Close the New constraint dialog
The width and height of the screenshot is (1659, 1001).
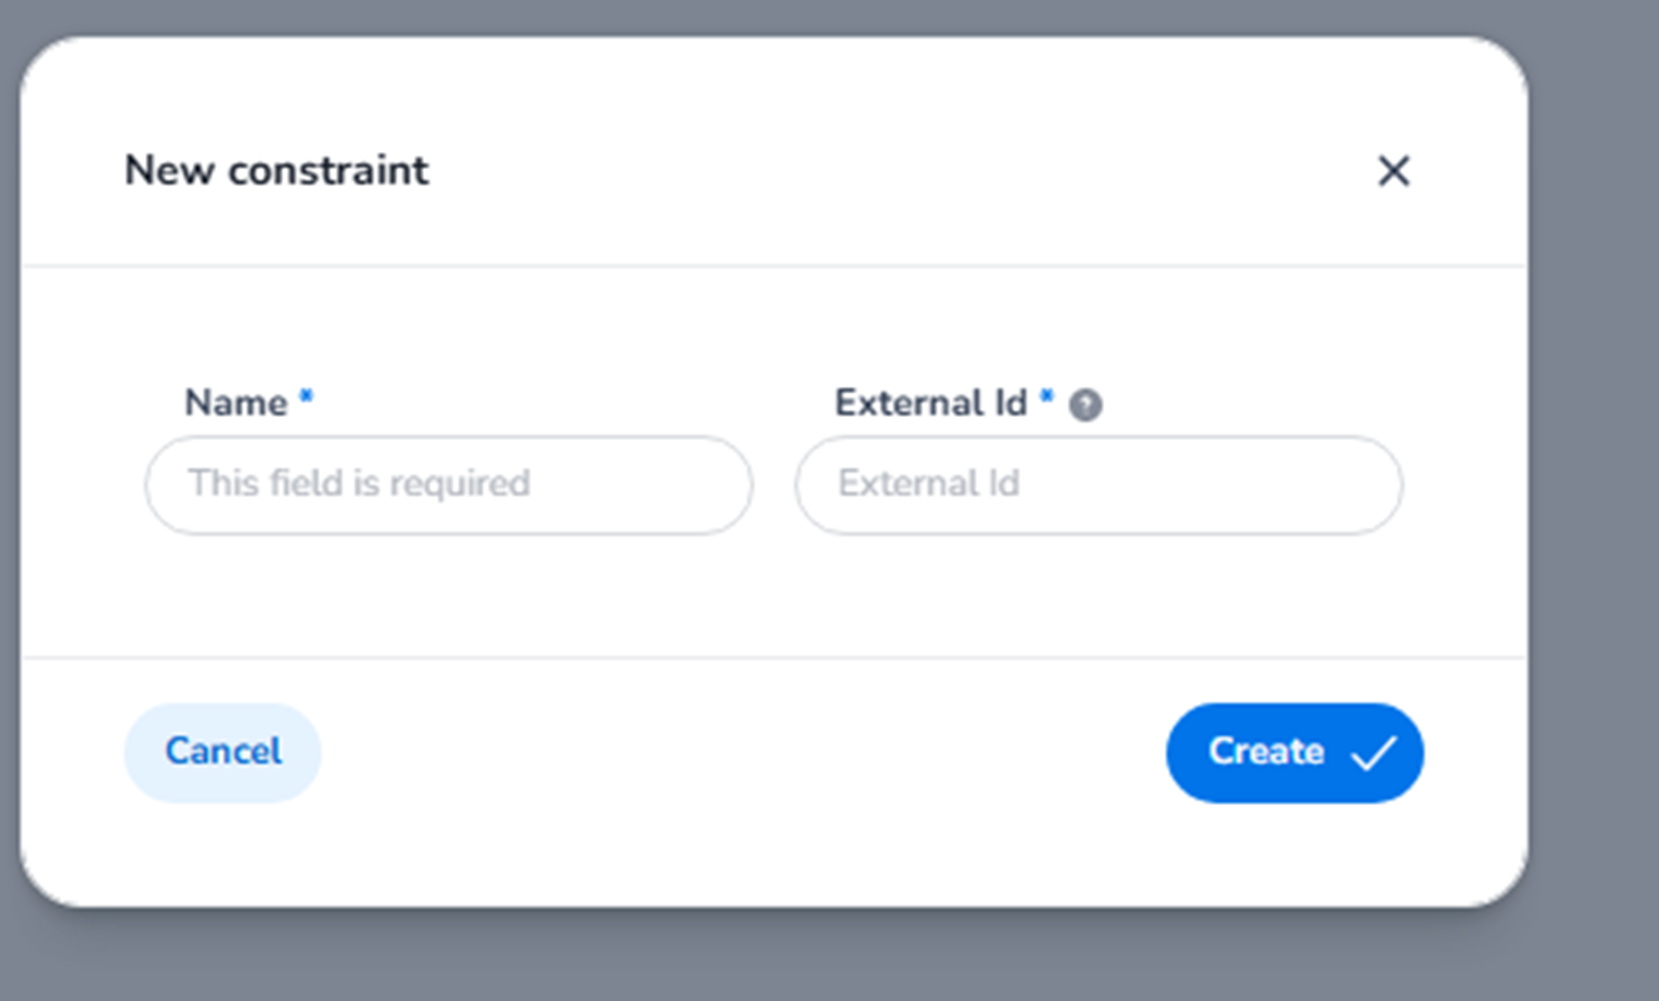click(x=1393, y=171)
